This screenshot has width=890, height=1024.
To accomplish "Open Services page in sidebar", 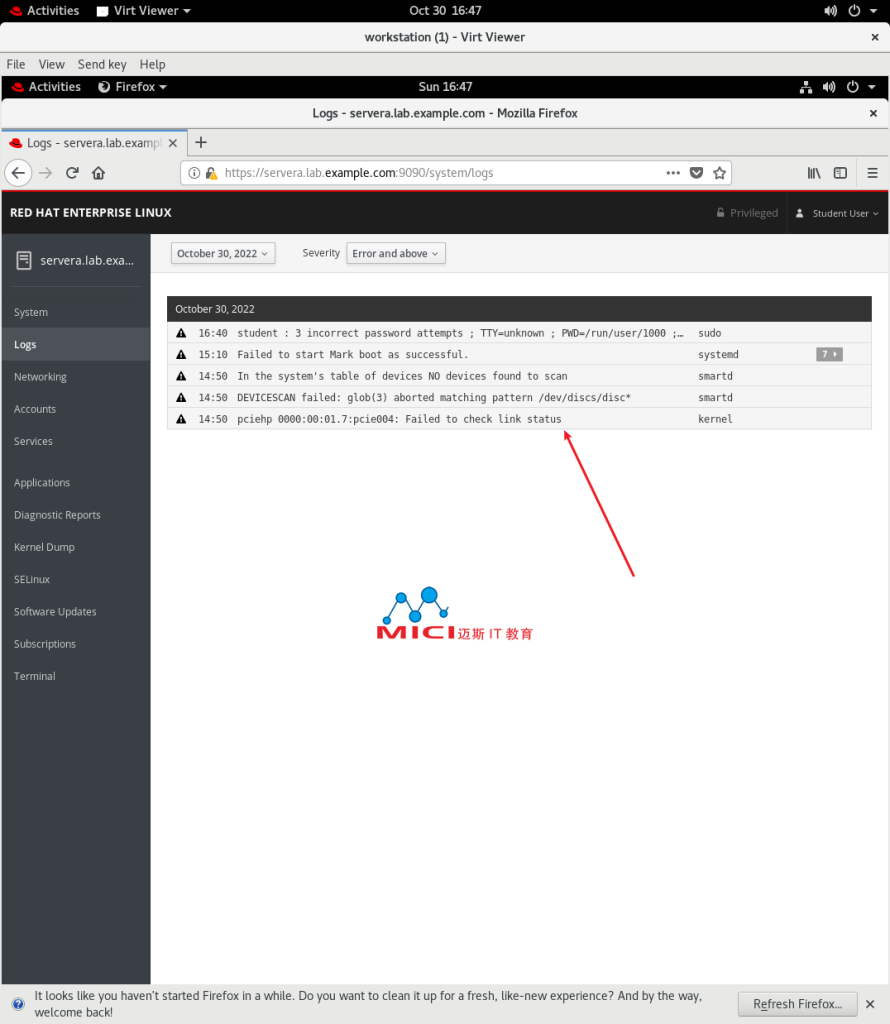I will [x=76, y=441].
